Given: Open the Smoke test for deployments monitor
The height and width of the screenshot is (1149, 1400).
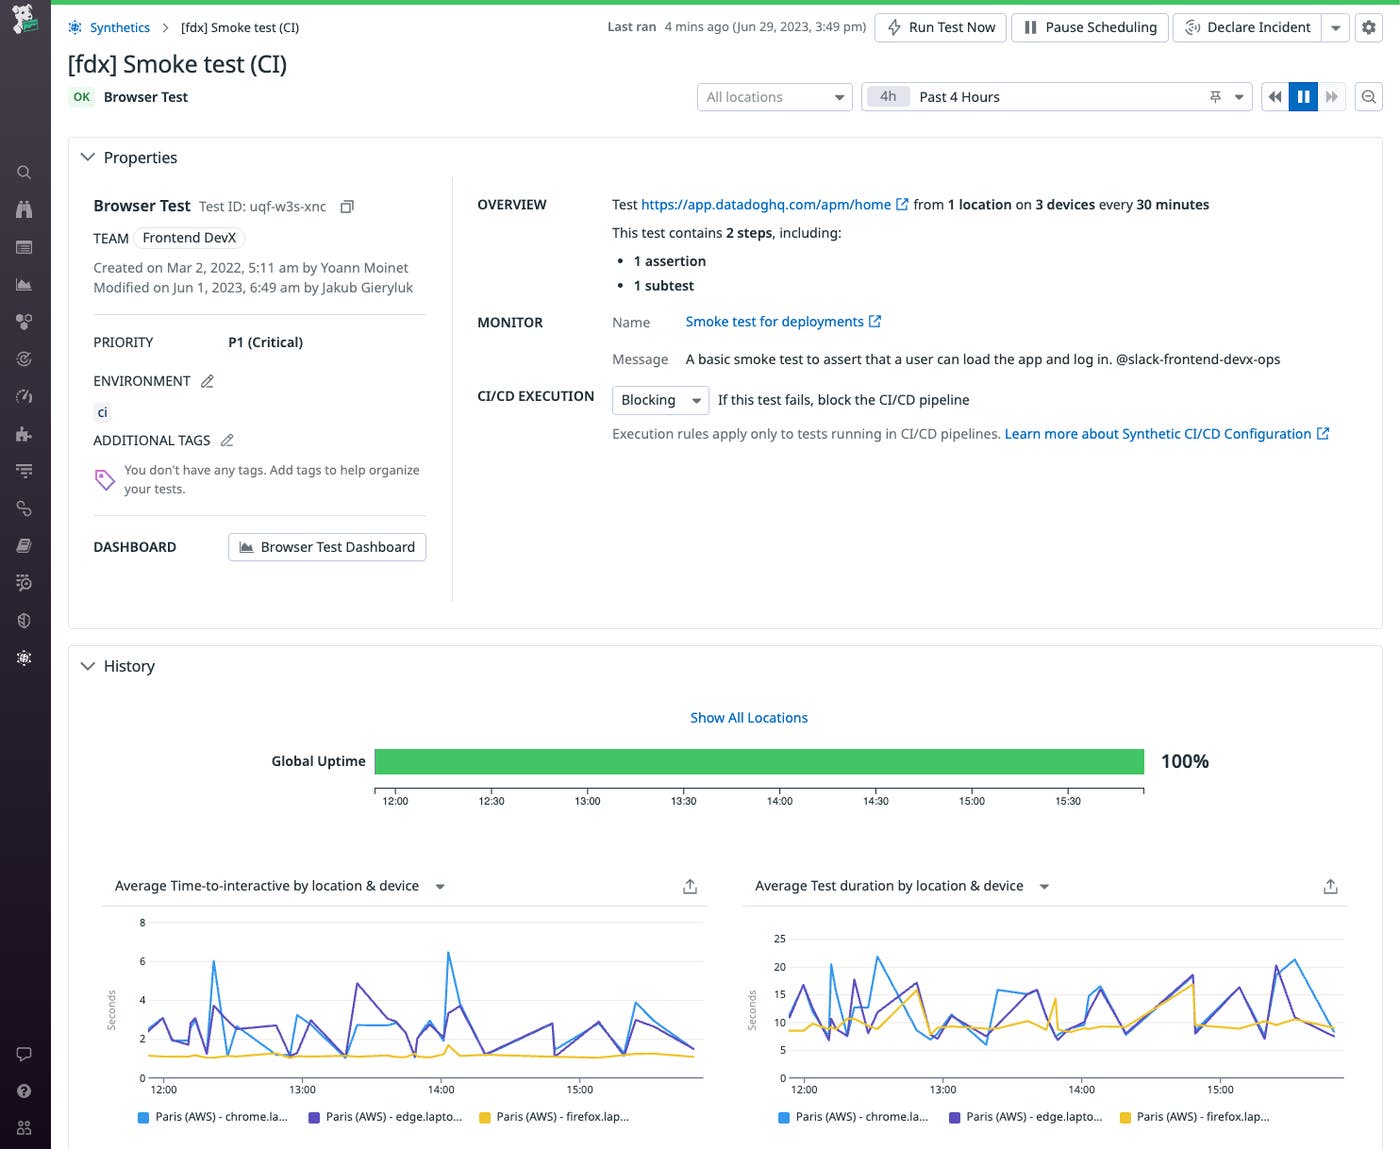Looking at the screenshot, I should click(775, 321).
